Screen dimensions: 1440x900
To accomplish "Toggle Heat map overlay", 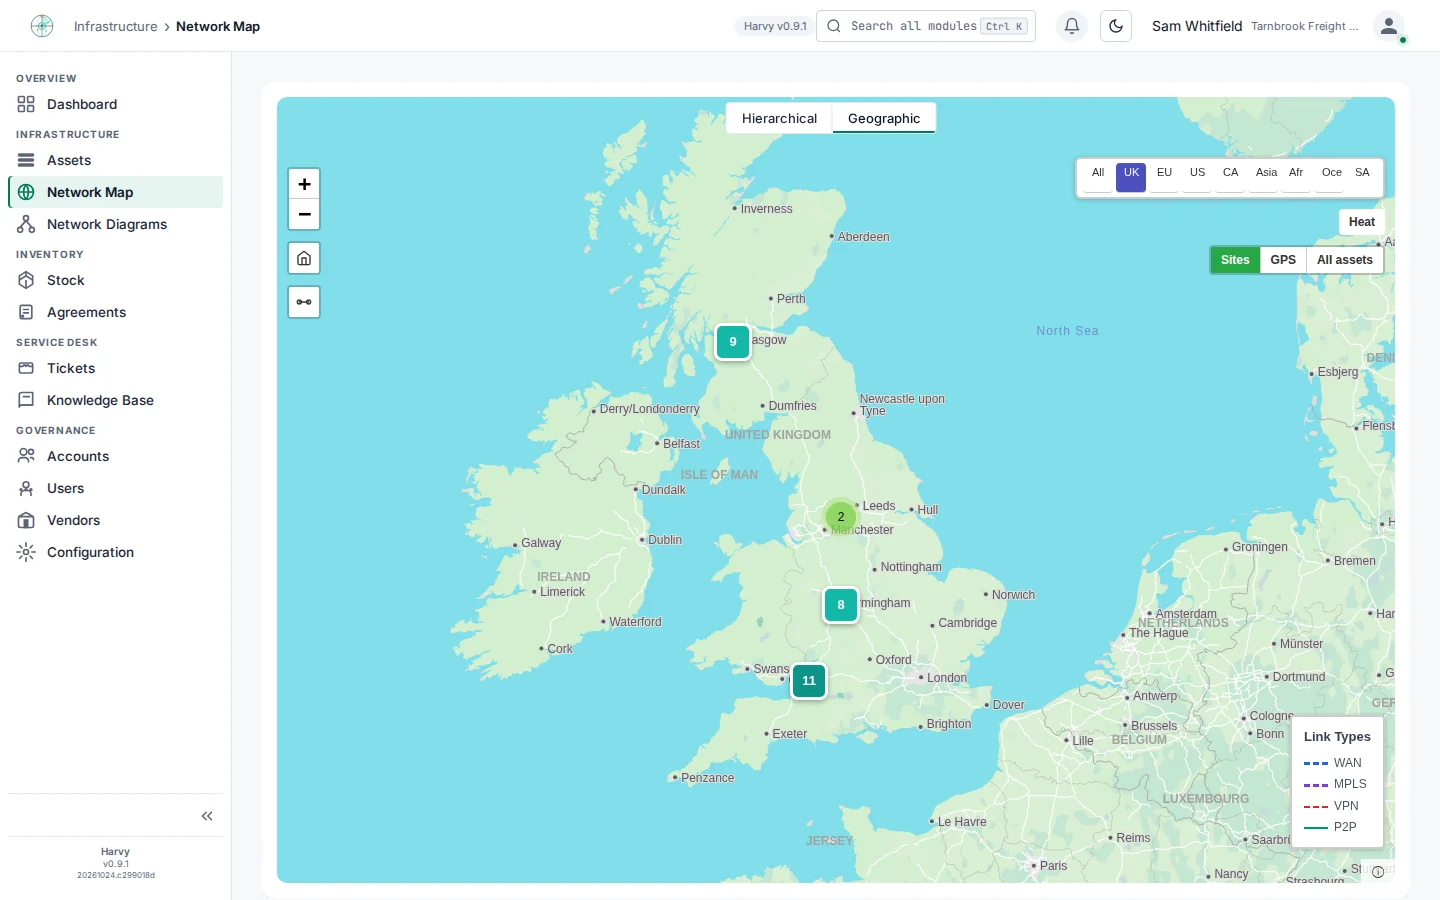I will [1361, 222].
